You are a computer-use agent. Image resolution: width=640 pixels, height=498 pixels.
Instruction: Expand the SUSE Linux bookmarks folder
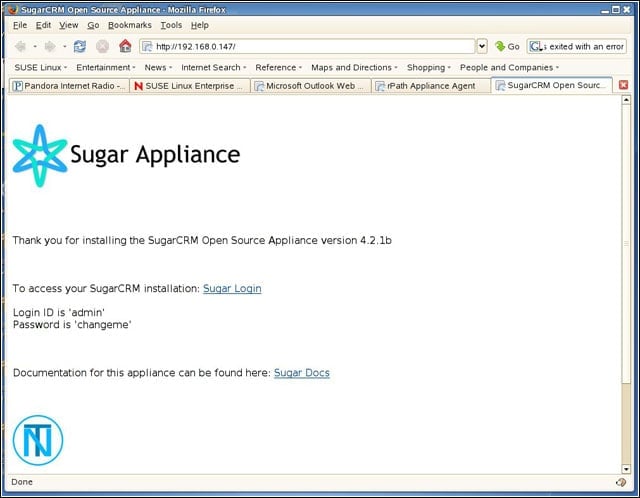[40, 67]
